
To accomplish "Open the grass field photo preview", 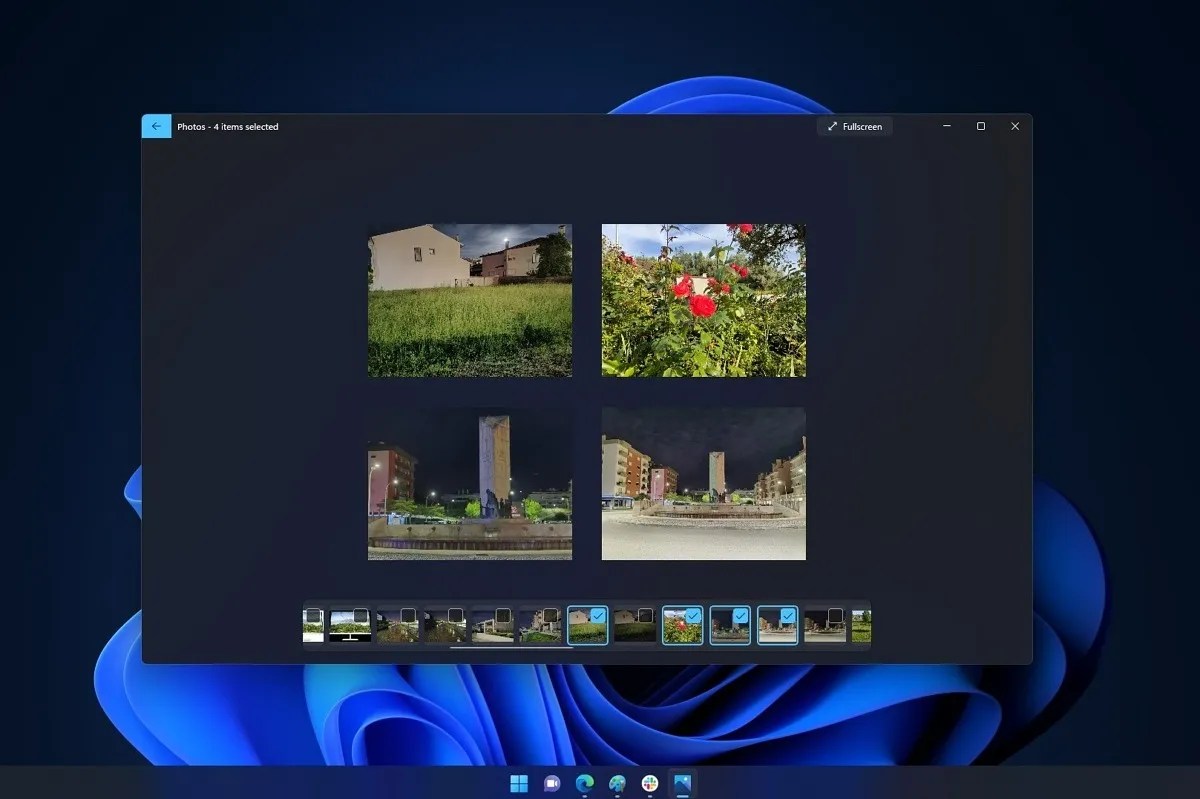I will click(x=470, y=300).
